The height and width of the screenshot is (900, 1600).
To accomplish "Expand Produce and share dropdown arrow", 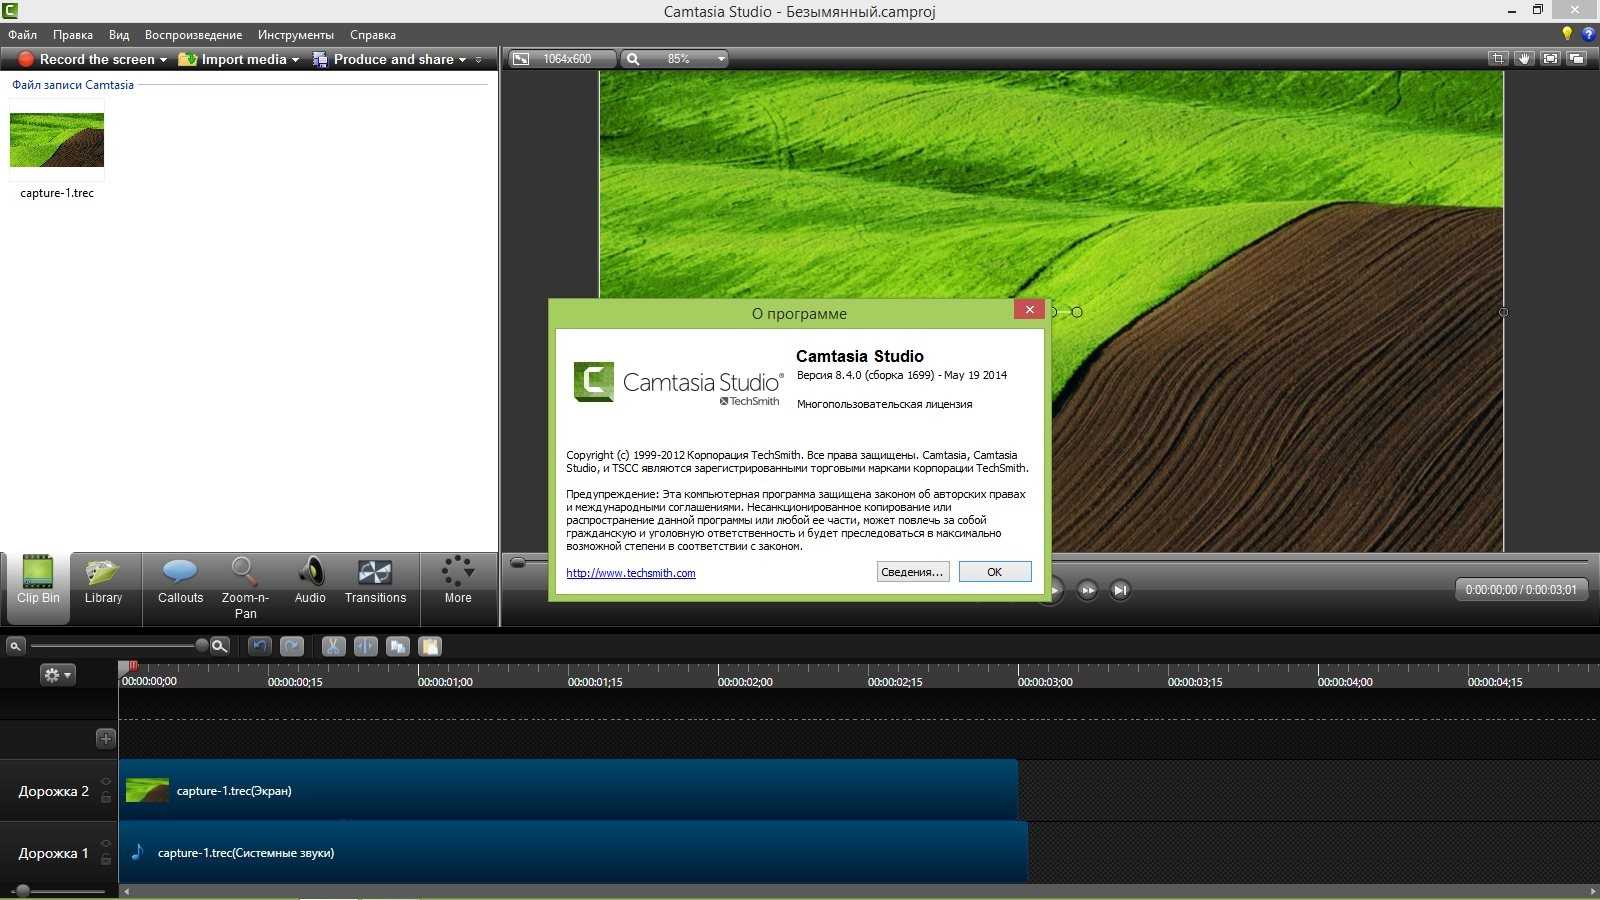I will pyautogui.click(x=462, y=60).
